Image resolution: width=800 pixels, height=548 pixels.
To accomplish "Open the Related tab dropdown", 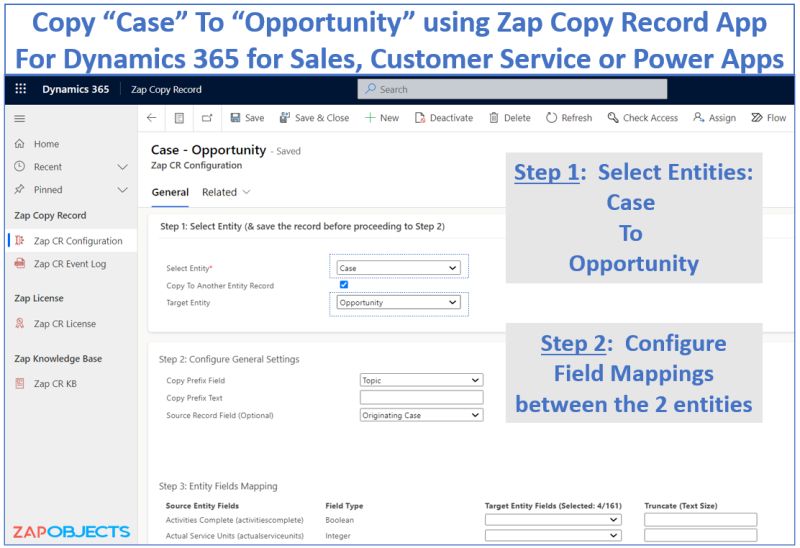I will [226, 192].
